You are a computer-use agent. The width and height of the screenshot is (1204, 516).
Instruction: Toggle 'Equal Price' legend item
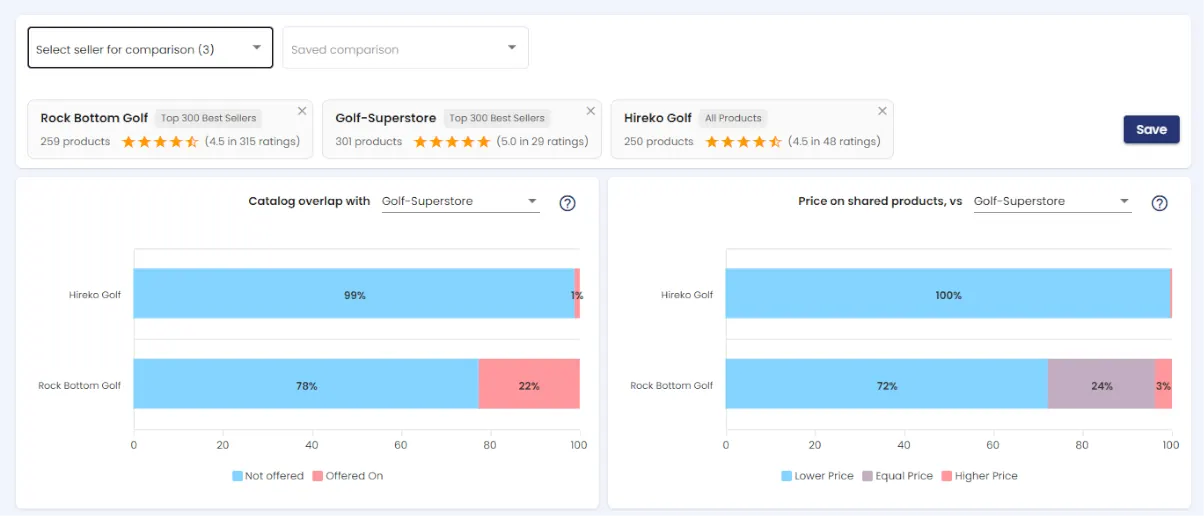pyautogui.click(x=897, y=476)
